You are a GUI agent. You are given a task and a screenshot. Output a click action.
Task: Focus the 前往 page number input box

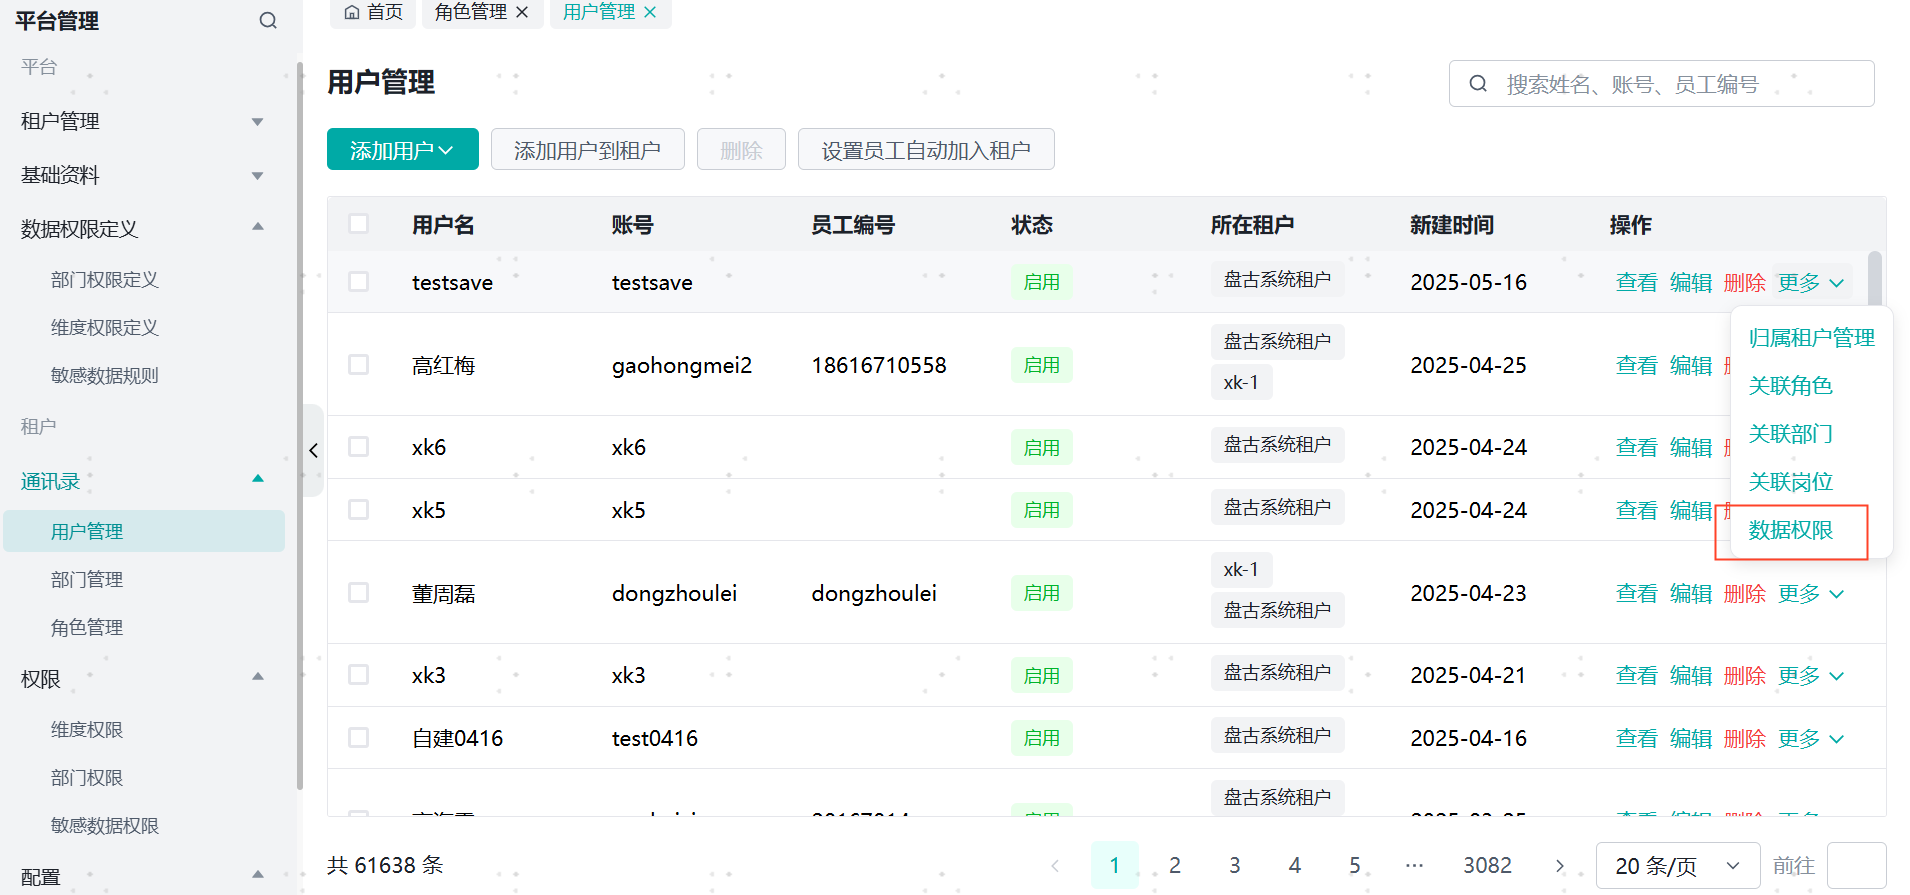click(x=1856, y=866)
